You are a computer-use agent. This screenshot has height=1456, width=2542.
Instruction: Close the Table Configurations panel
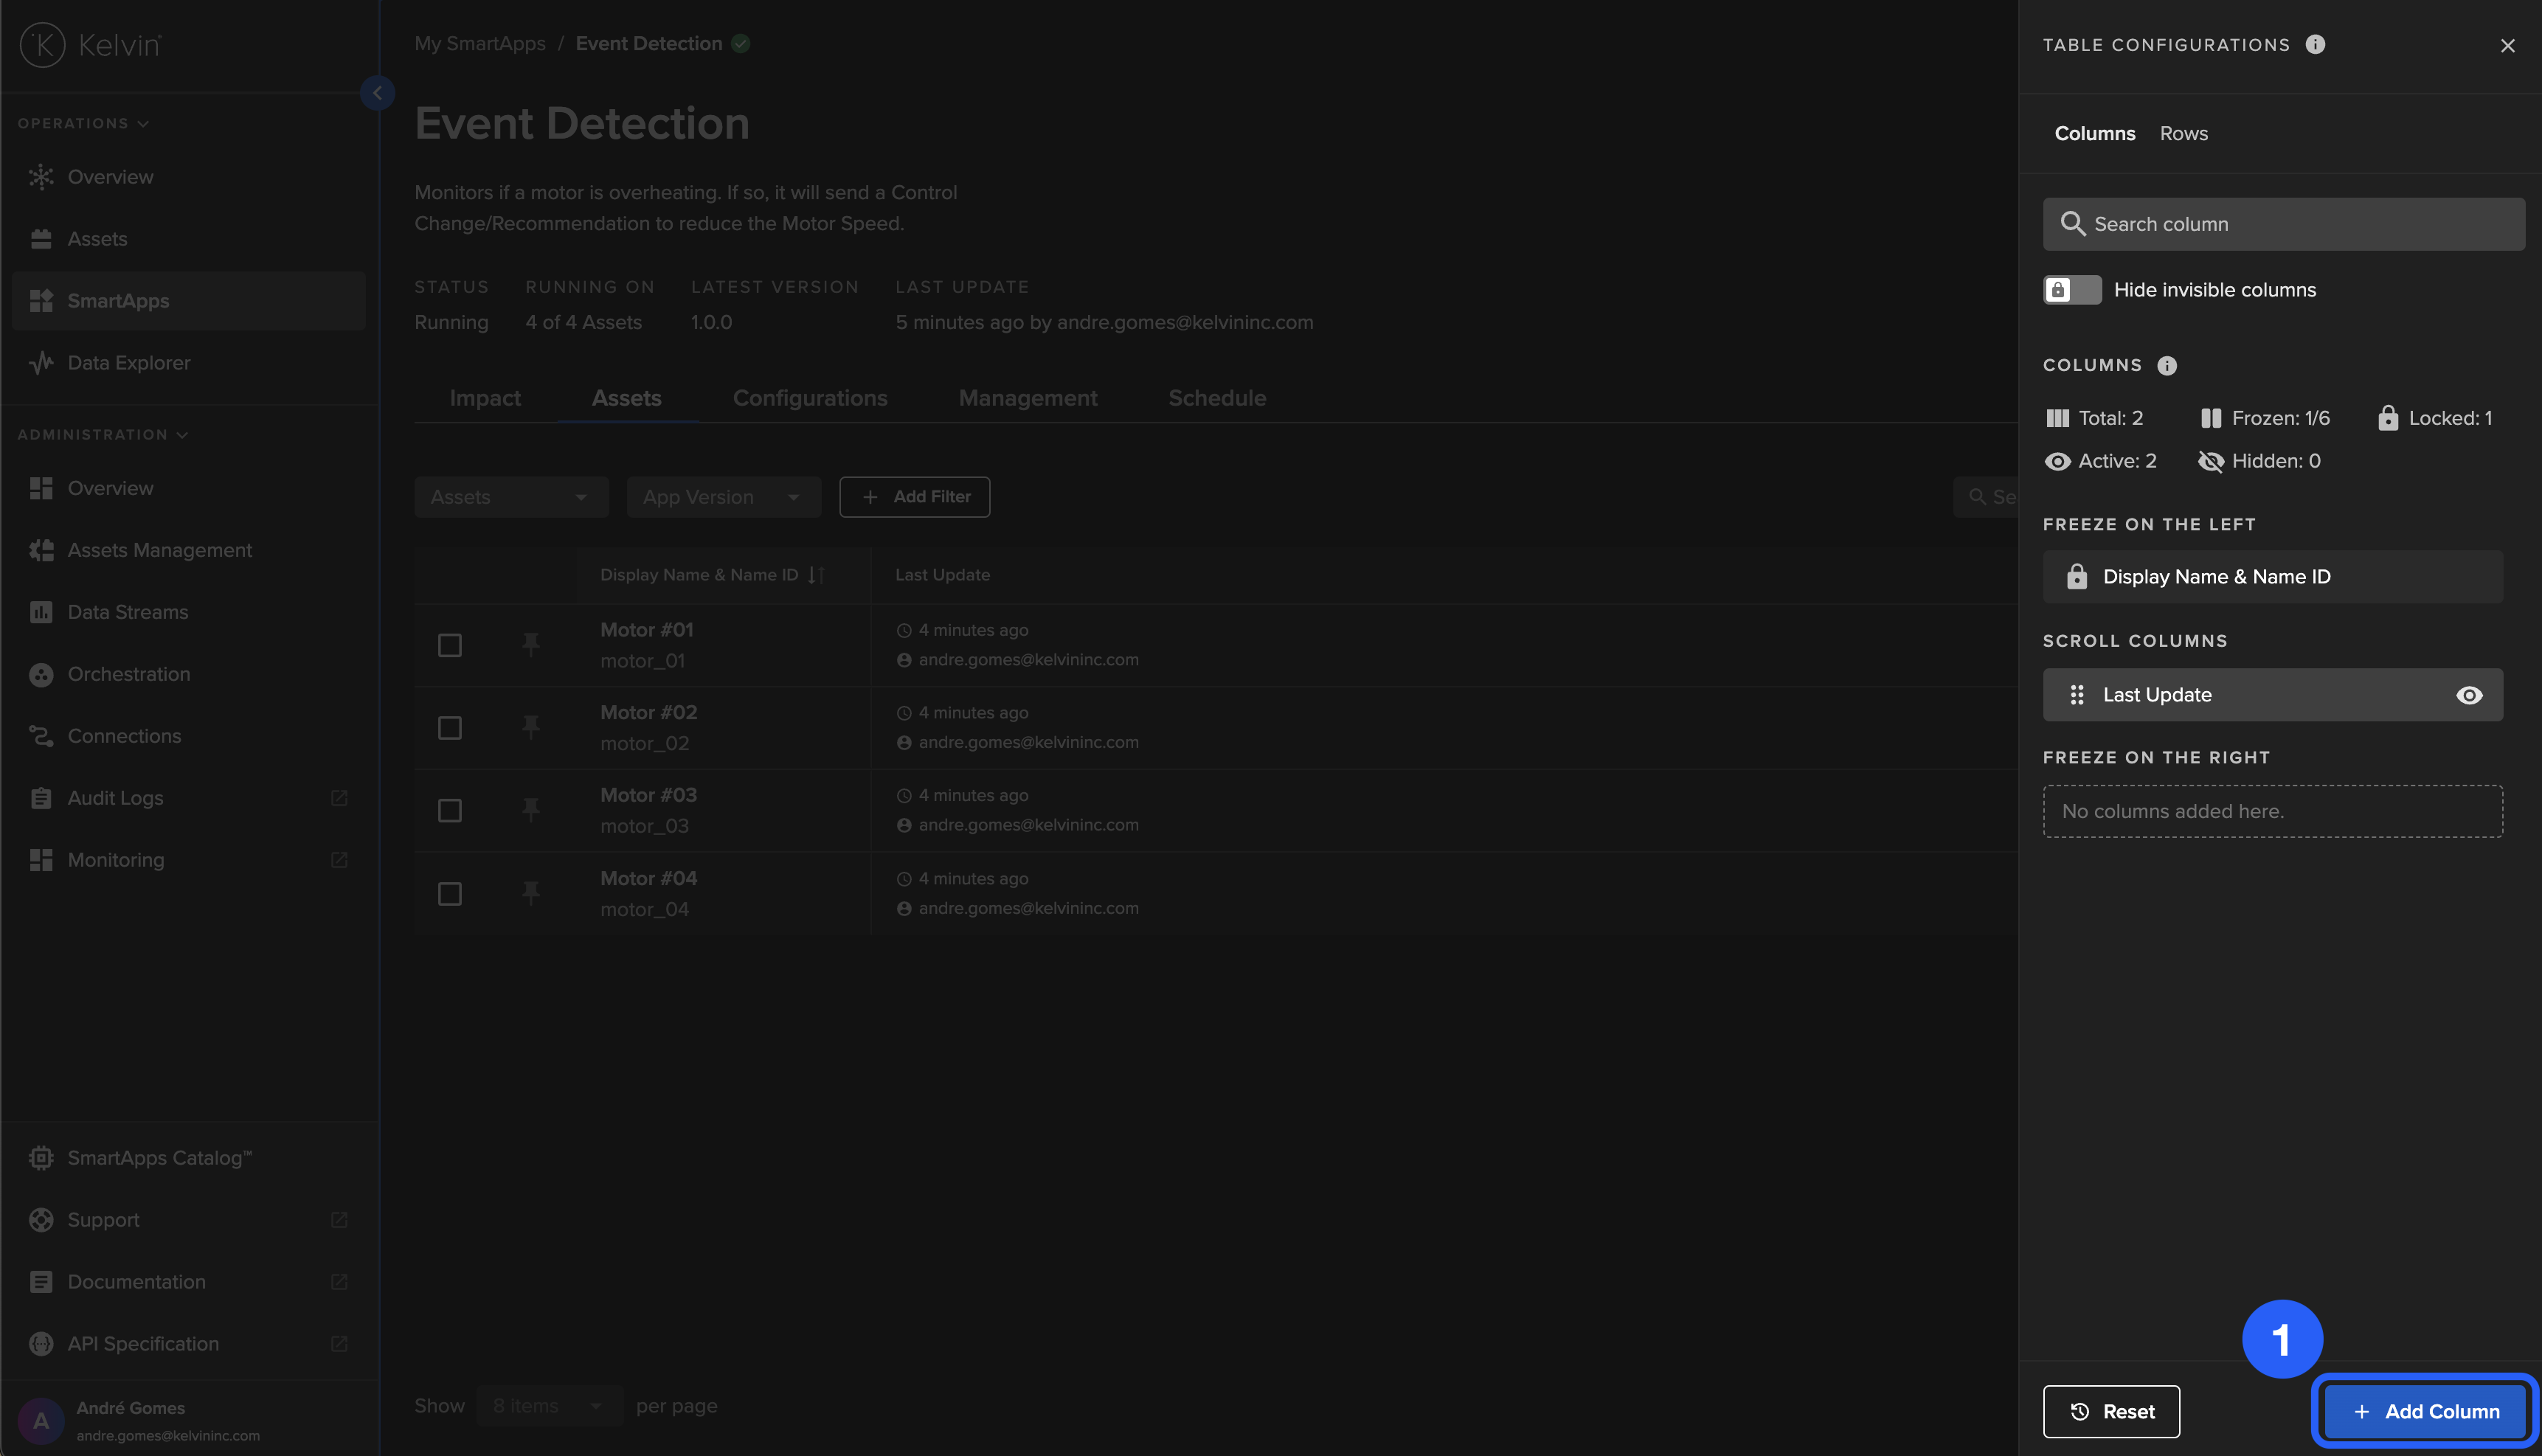(2506, 45)
